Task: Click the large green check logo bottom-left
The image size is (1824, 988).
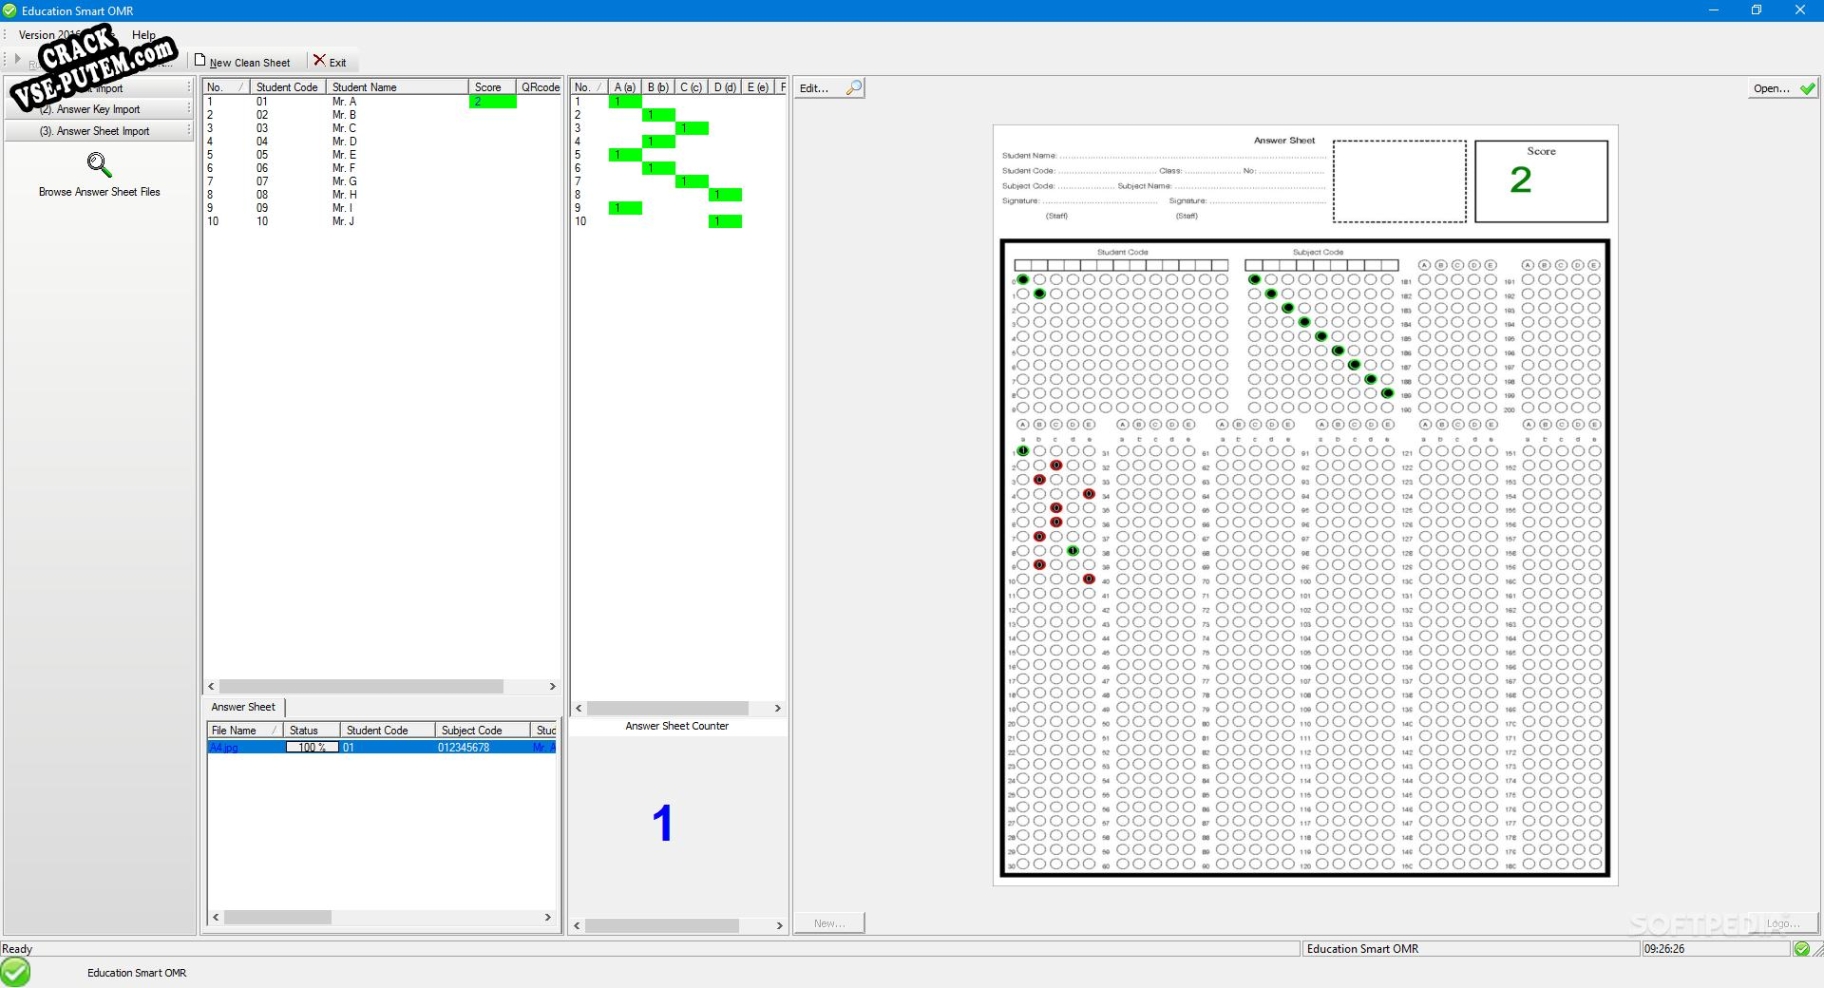Action: click(15, 972)
